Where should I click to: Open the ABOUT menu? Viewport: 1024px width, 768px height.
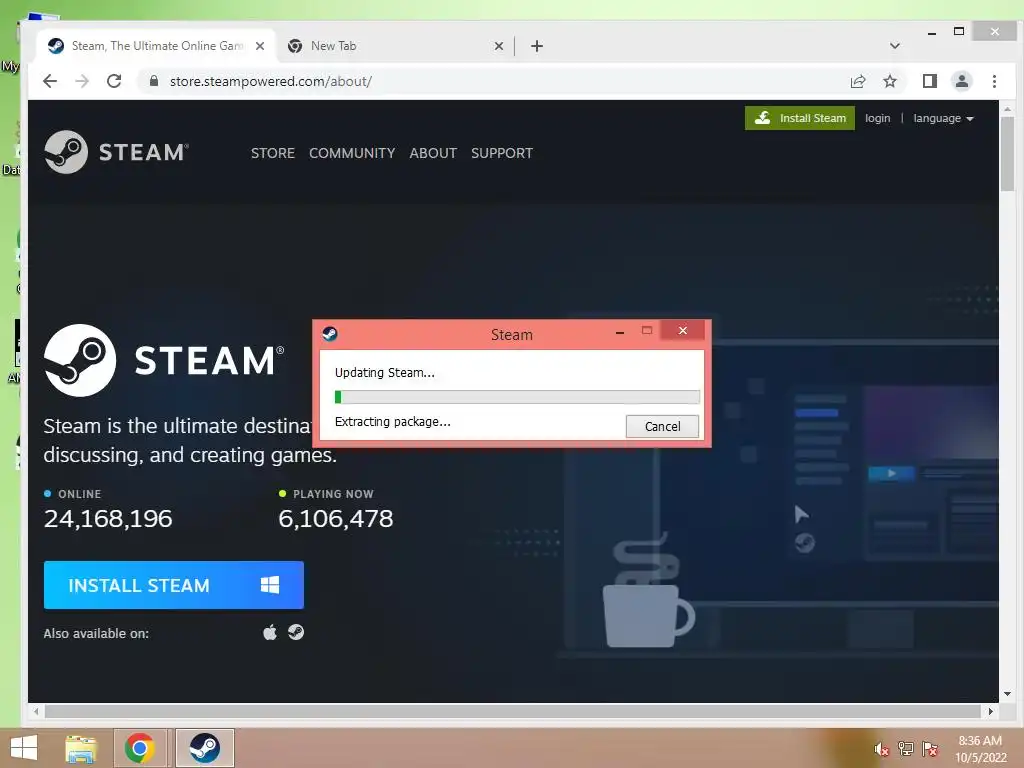tap(433, 153)
